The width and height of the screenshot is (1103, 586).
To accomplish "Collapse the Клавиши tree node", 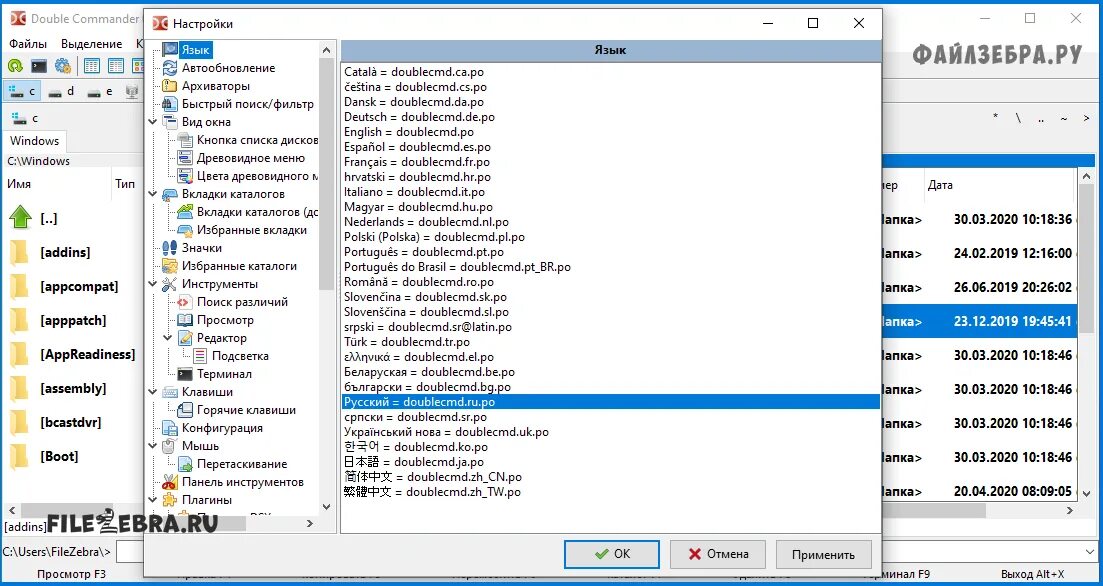I will pos(153,392).
